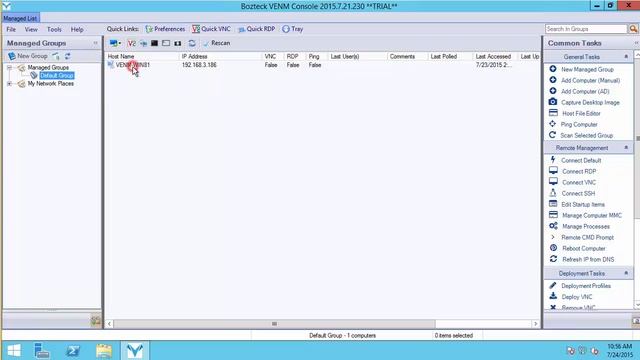Open the View menu

click(x=31, y=29)
